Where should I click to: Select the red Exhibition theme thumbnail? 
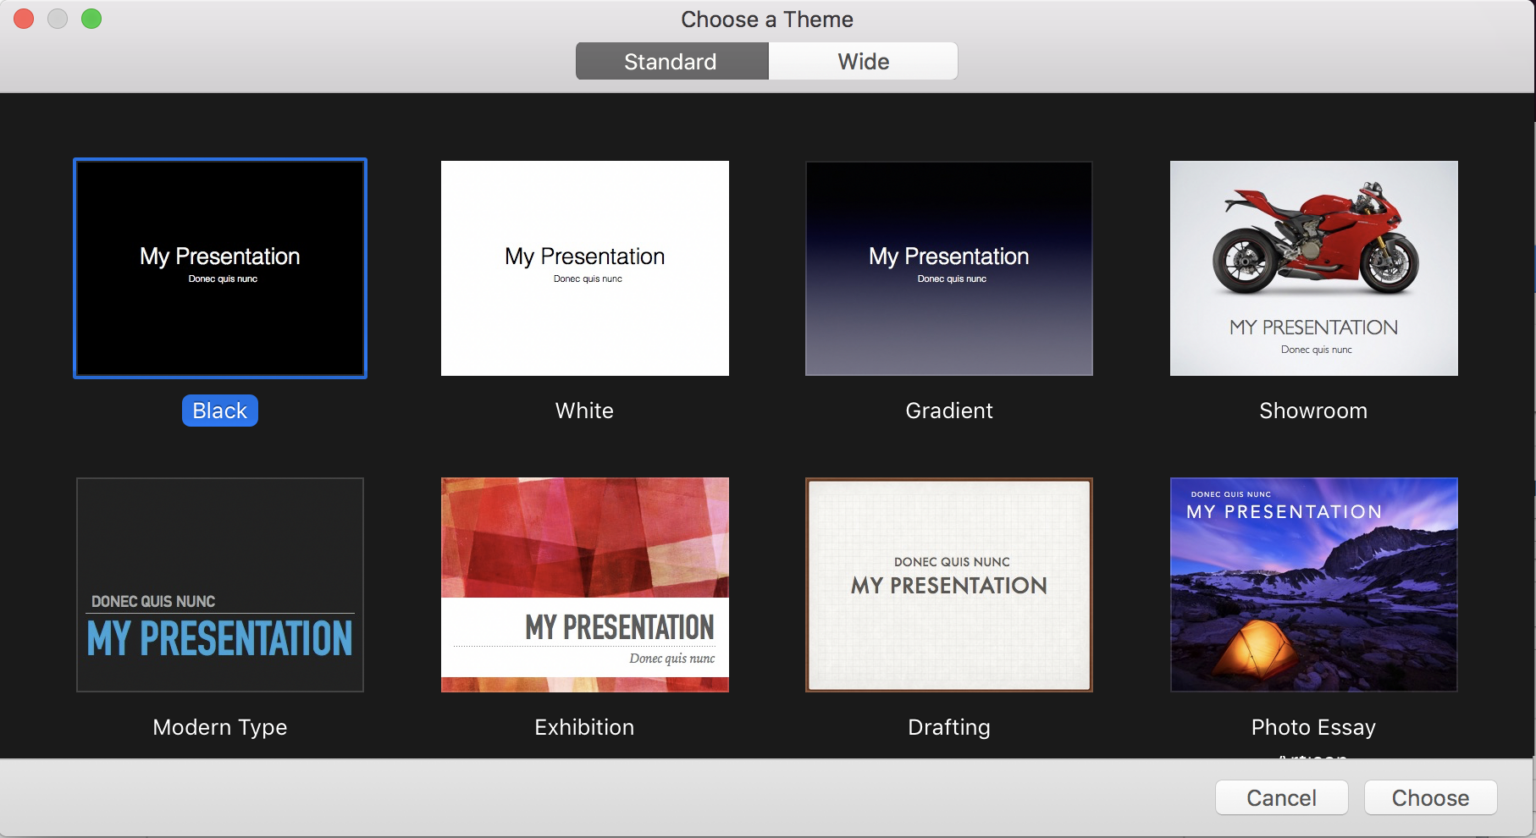[x=584, y=585]
